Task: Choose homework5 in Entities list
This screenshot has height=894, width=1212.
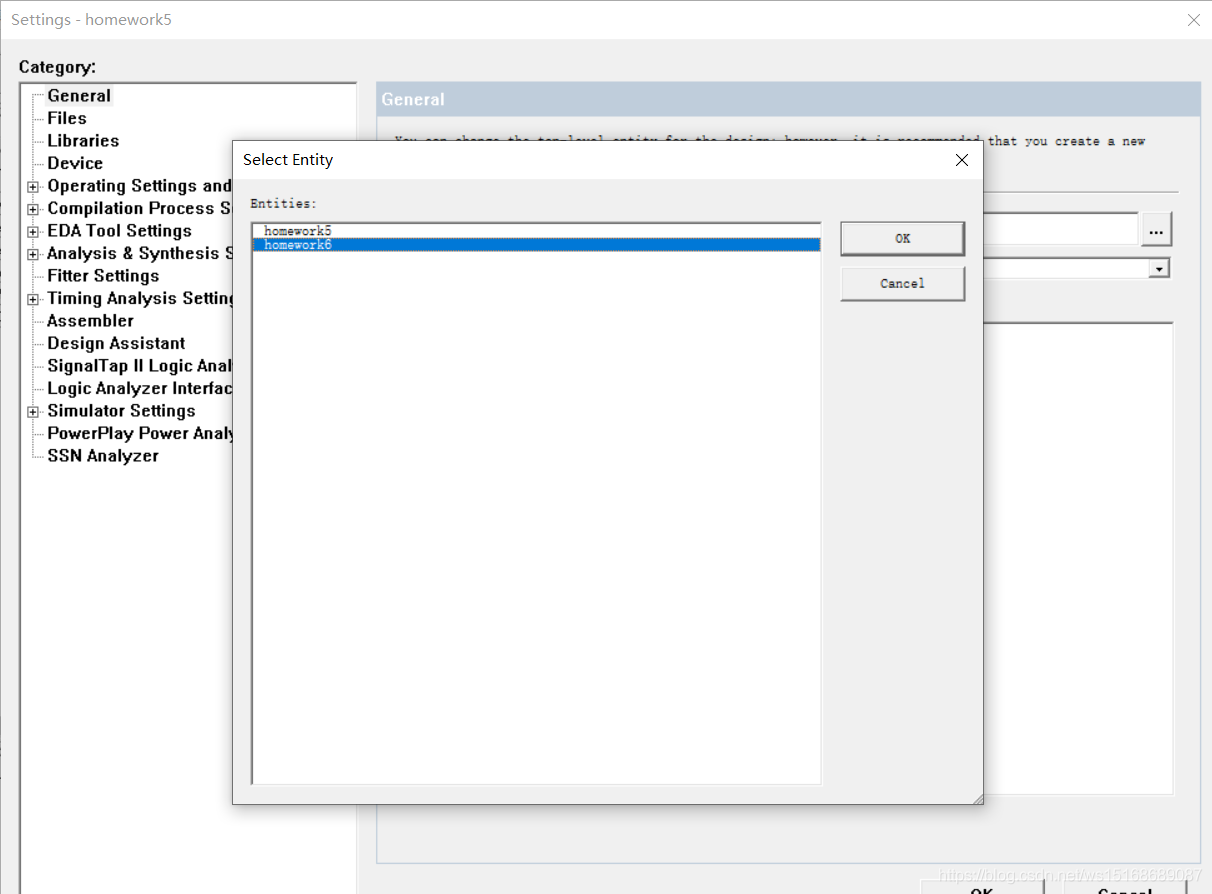Action: [536, 231]
